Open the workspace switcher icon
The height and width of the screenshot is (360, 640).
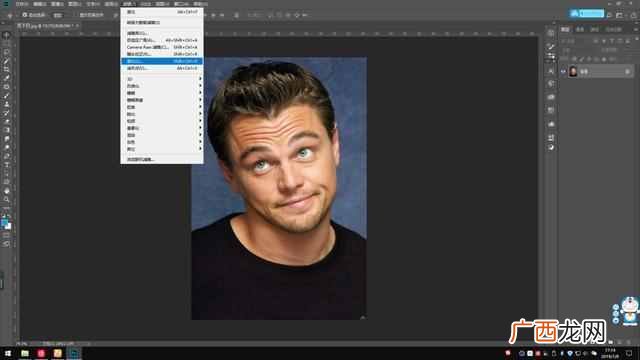click(620, 15)
